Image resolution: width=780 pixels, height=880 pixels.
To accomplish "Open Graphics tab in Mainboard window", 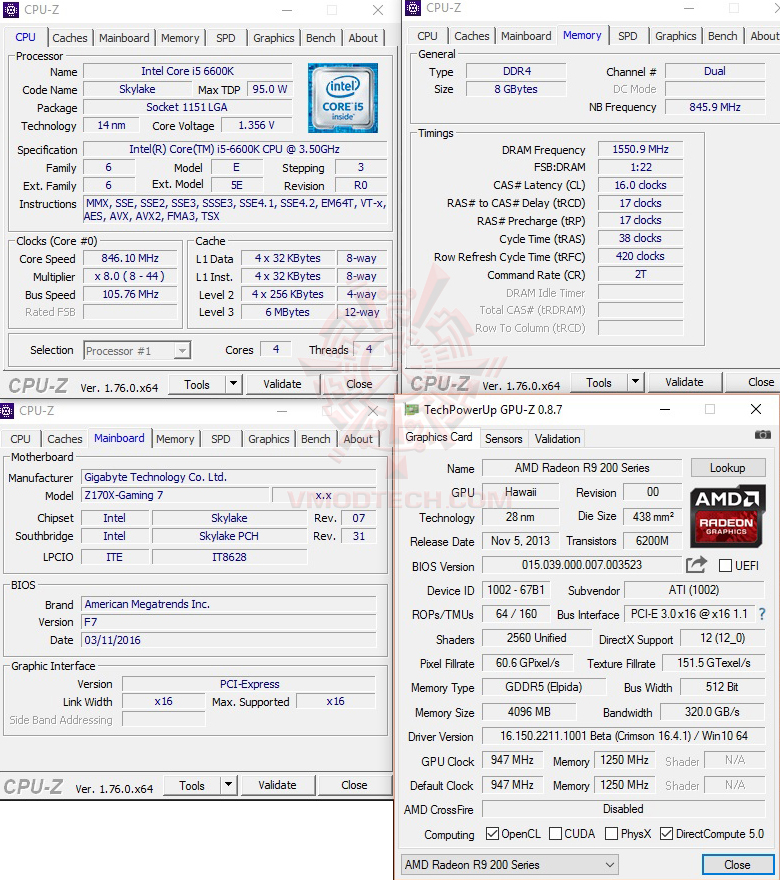I will coord(269,439).
